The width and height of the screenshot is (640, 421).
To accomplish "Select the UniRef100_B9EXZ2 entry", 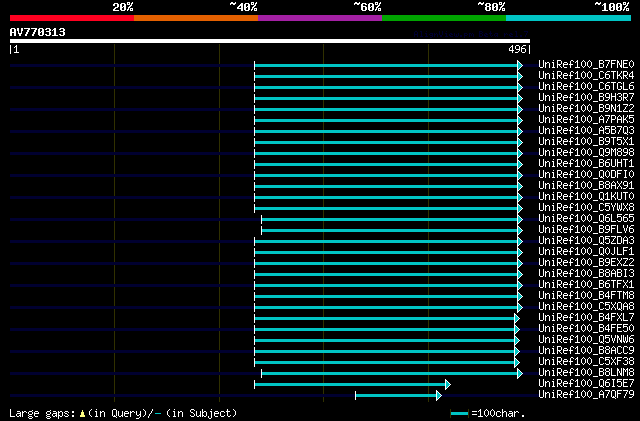I will pyautogui.click(x=586, y=263).
